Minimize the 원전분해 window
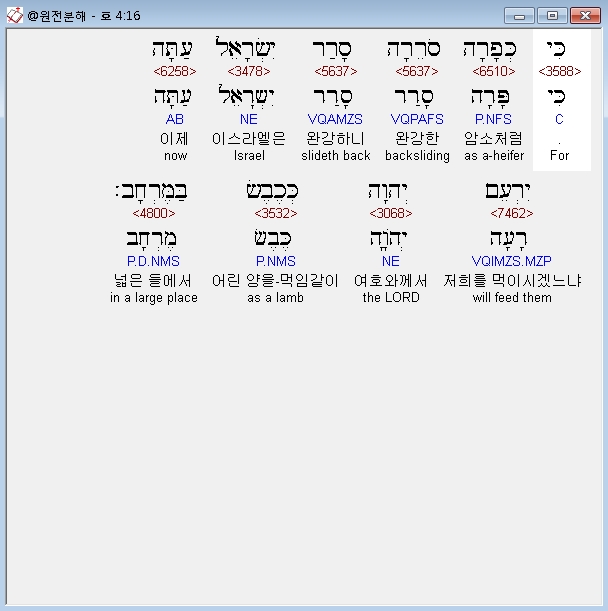The image size is (608, 611). [519, 16]
